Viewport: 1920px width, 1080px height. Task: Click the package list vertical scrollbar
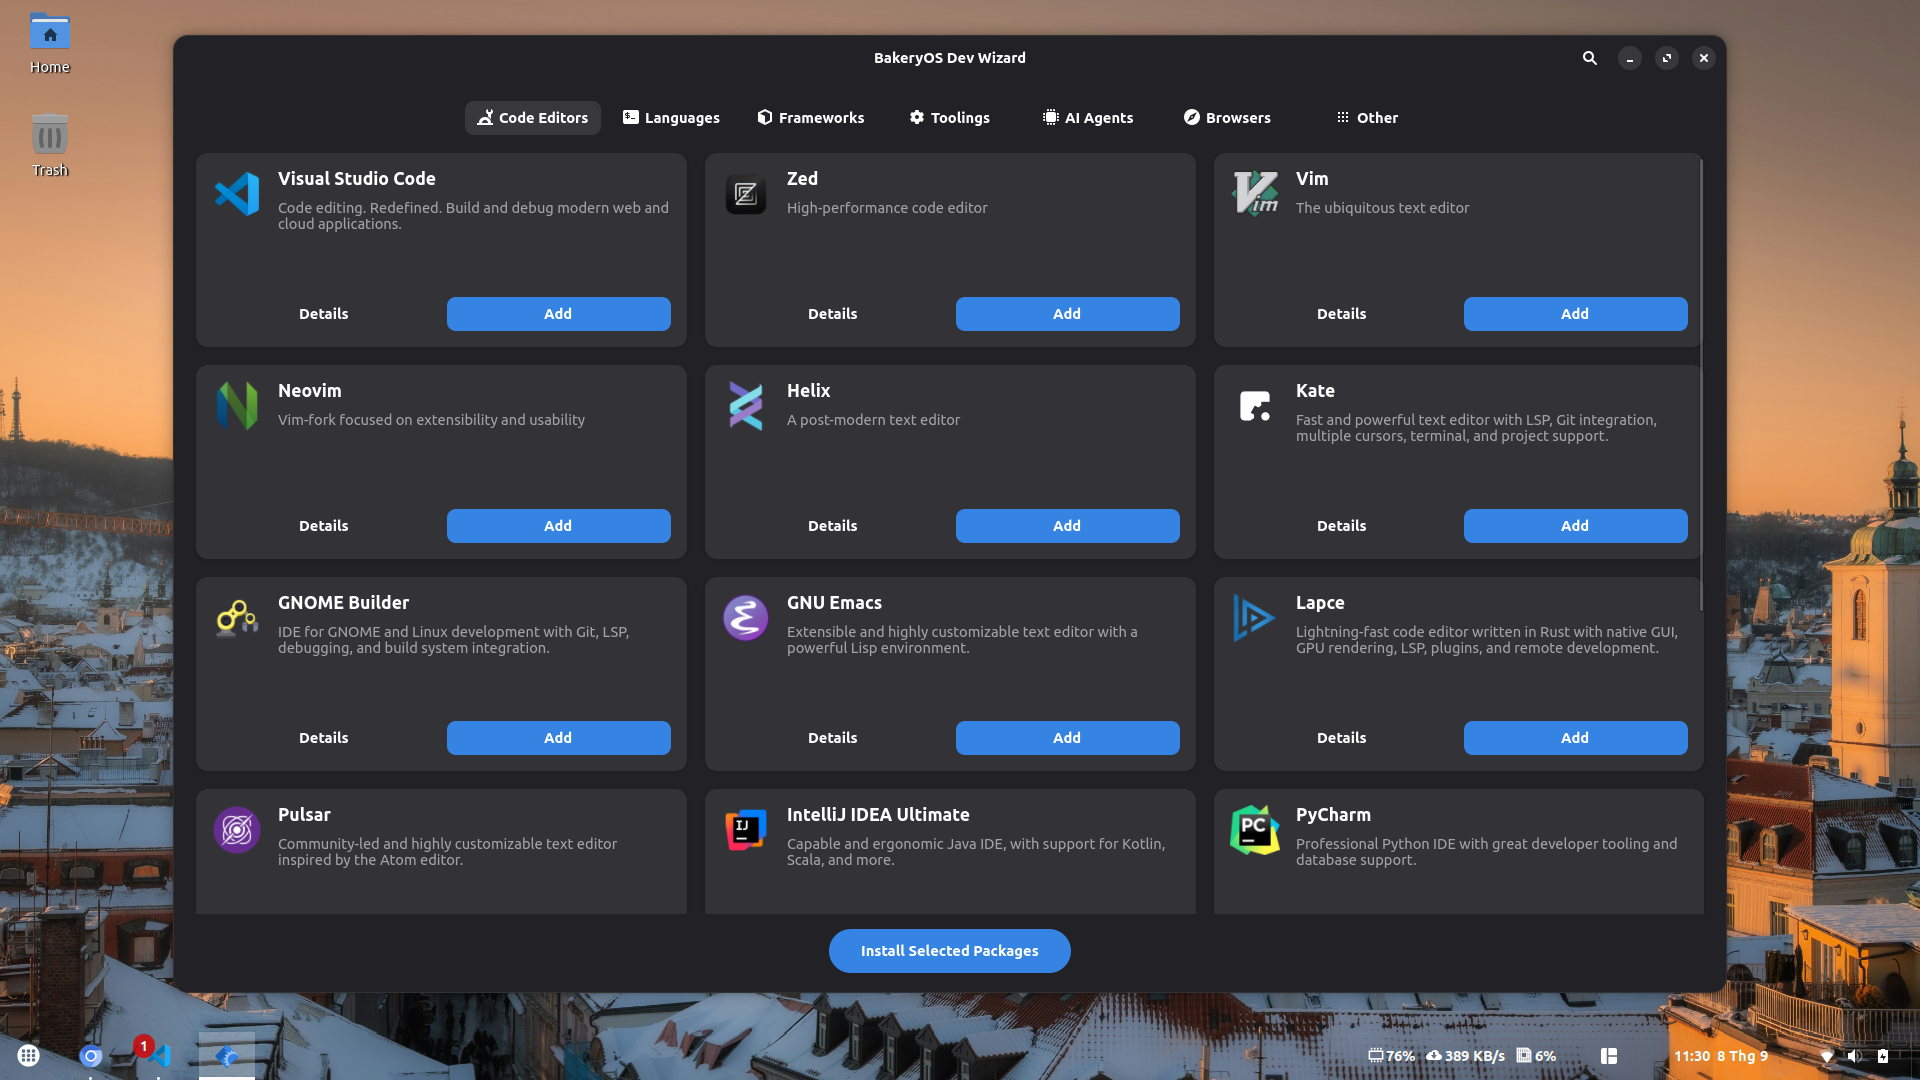[1701, 385]
